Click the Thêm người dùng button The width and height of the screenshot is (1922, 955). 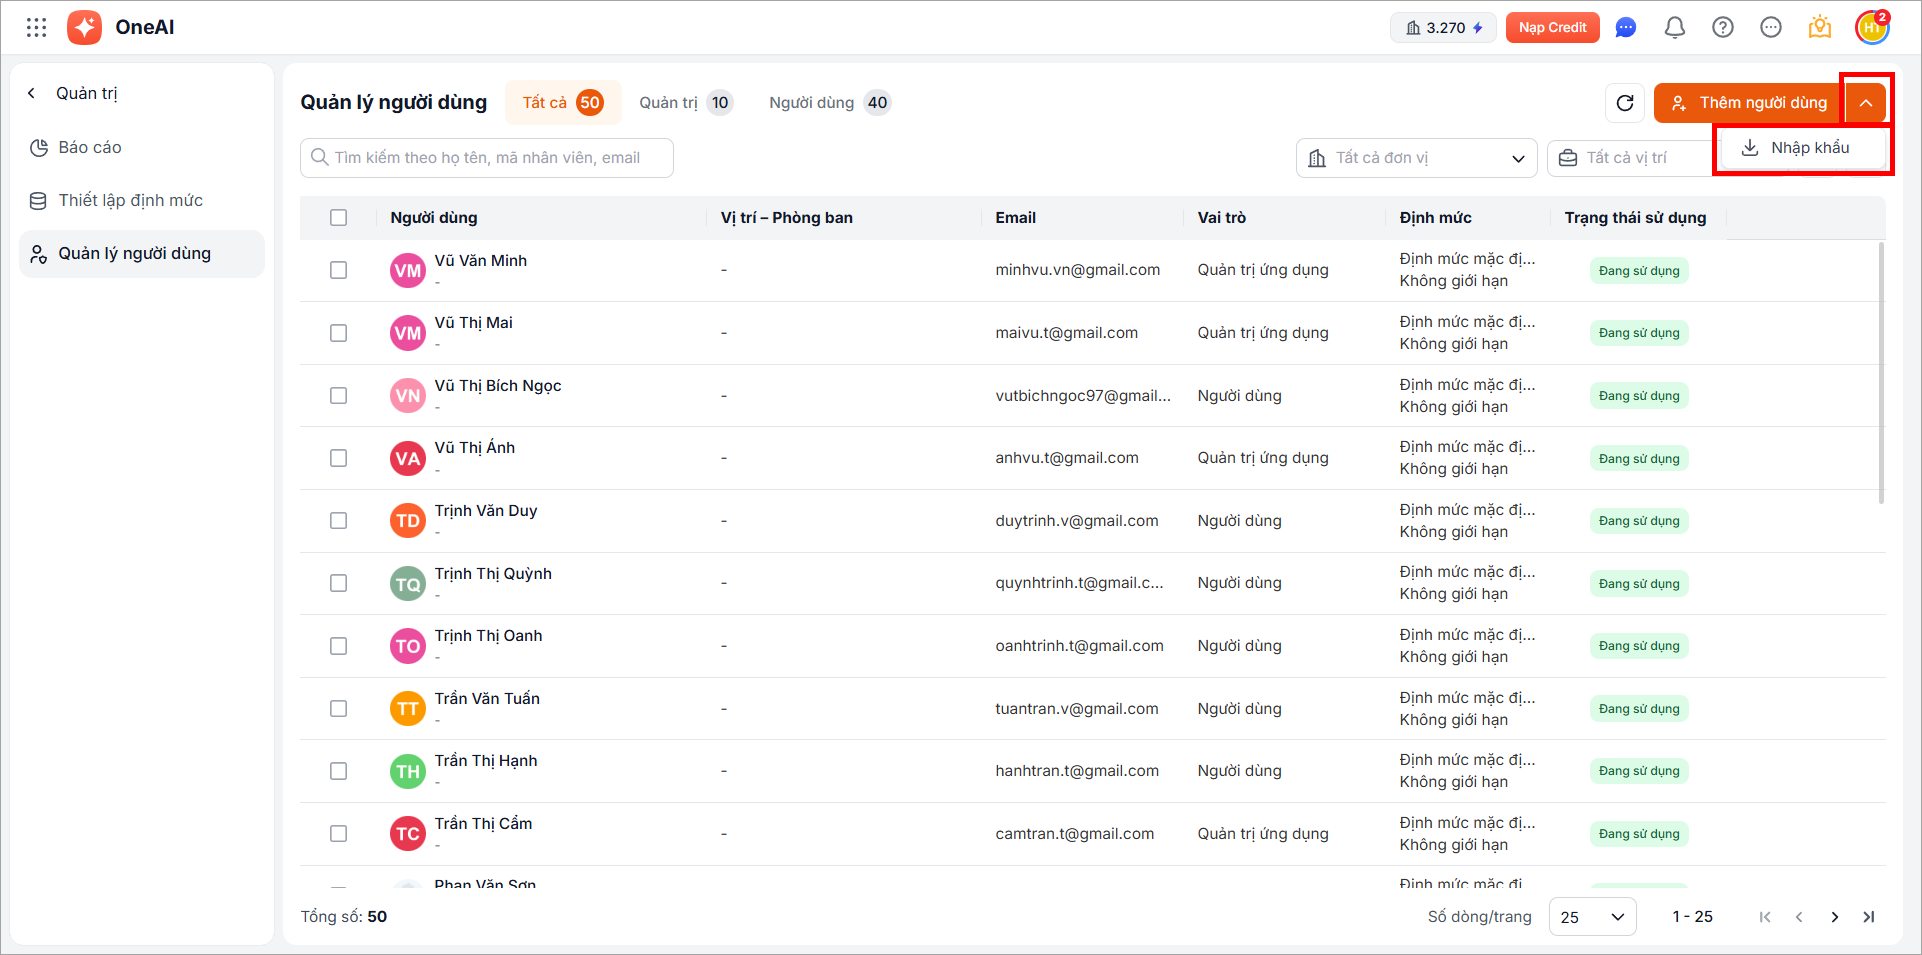tap(1749, 103)
